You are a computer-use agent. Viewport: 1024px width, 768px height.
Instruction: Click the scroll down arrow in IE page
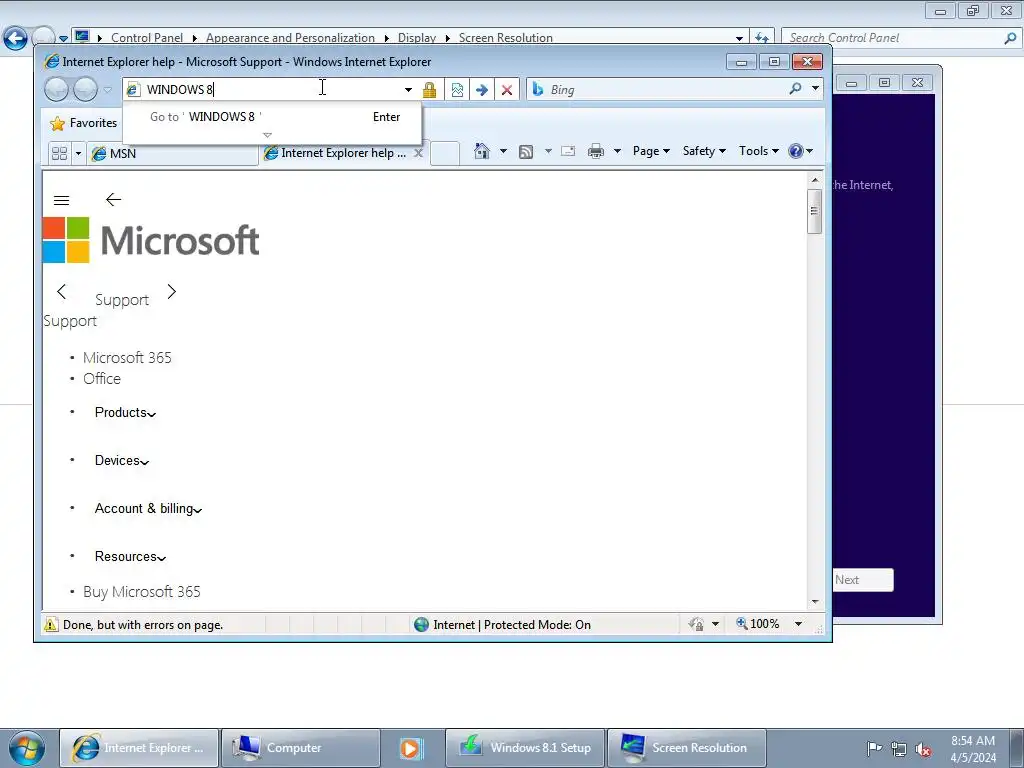point(814,601)
